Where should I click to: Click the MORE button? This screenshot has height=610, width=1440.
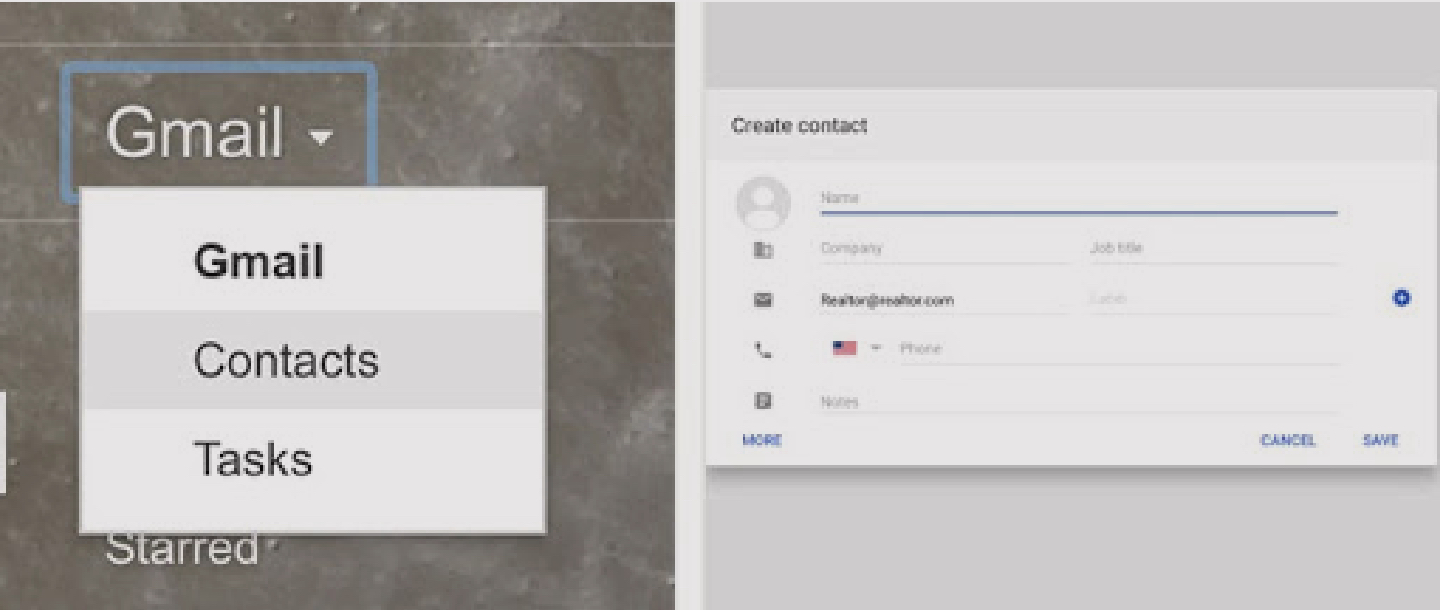(x=762, y=440)
